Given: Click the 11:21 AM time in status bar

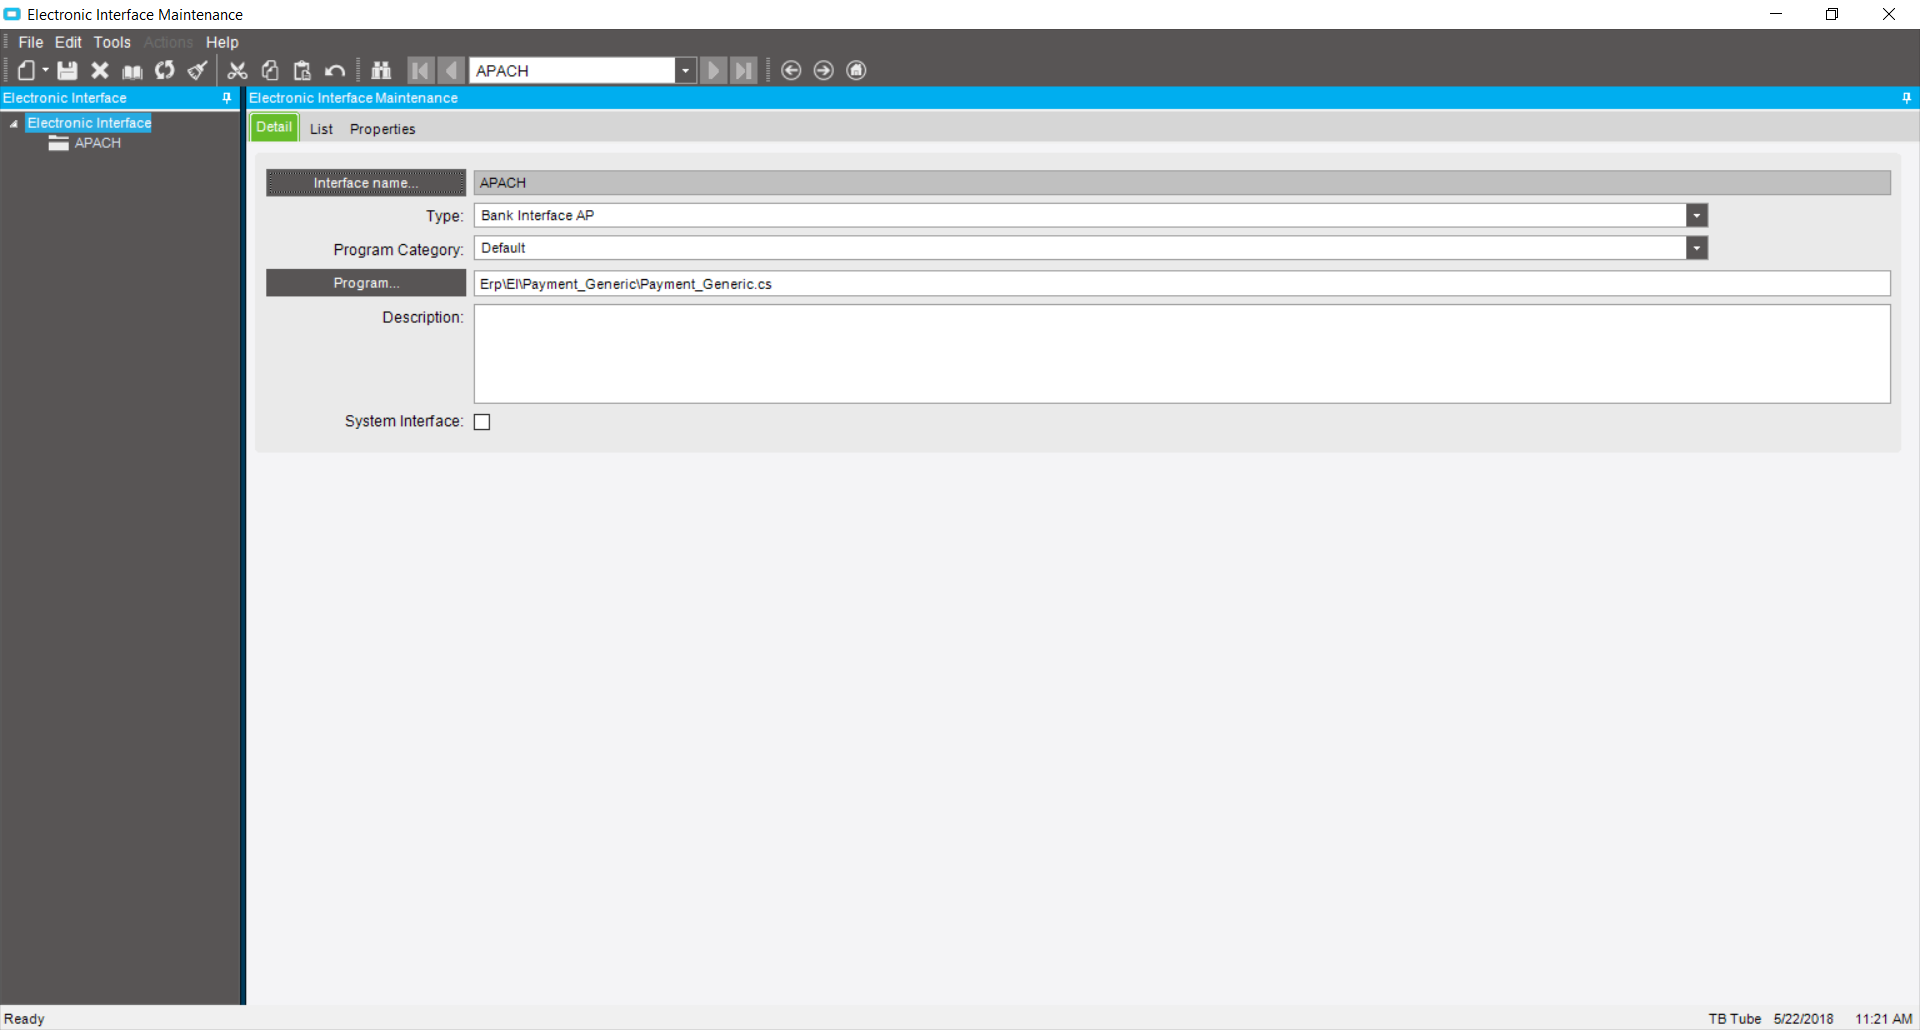Looking at the screenshot, I should point(1883,1019).
